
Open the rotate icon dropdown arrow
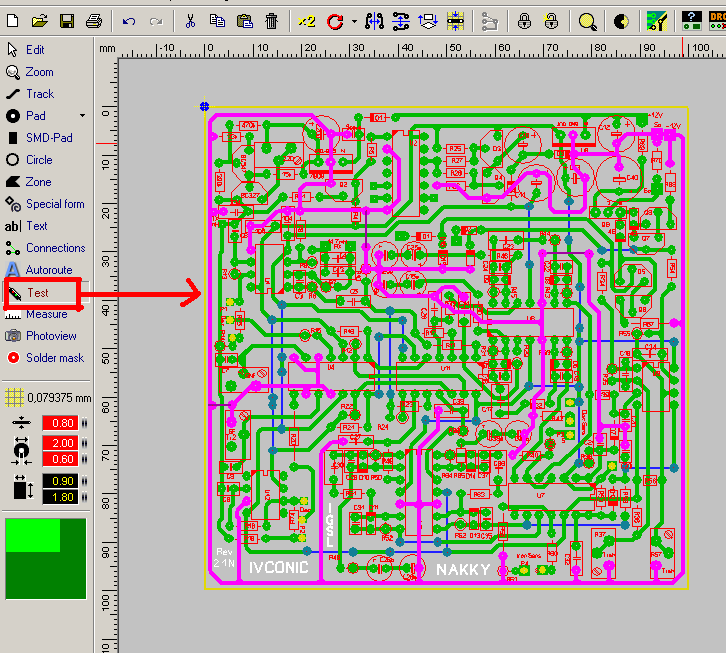[354, 21]
